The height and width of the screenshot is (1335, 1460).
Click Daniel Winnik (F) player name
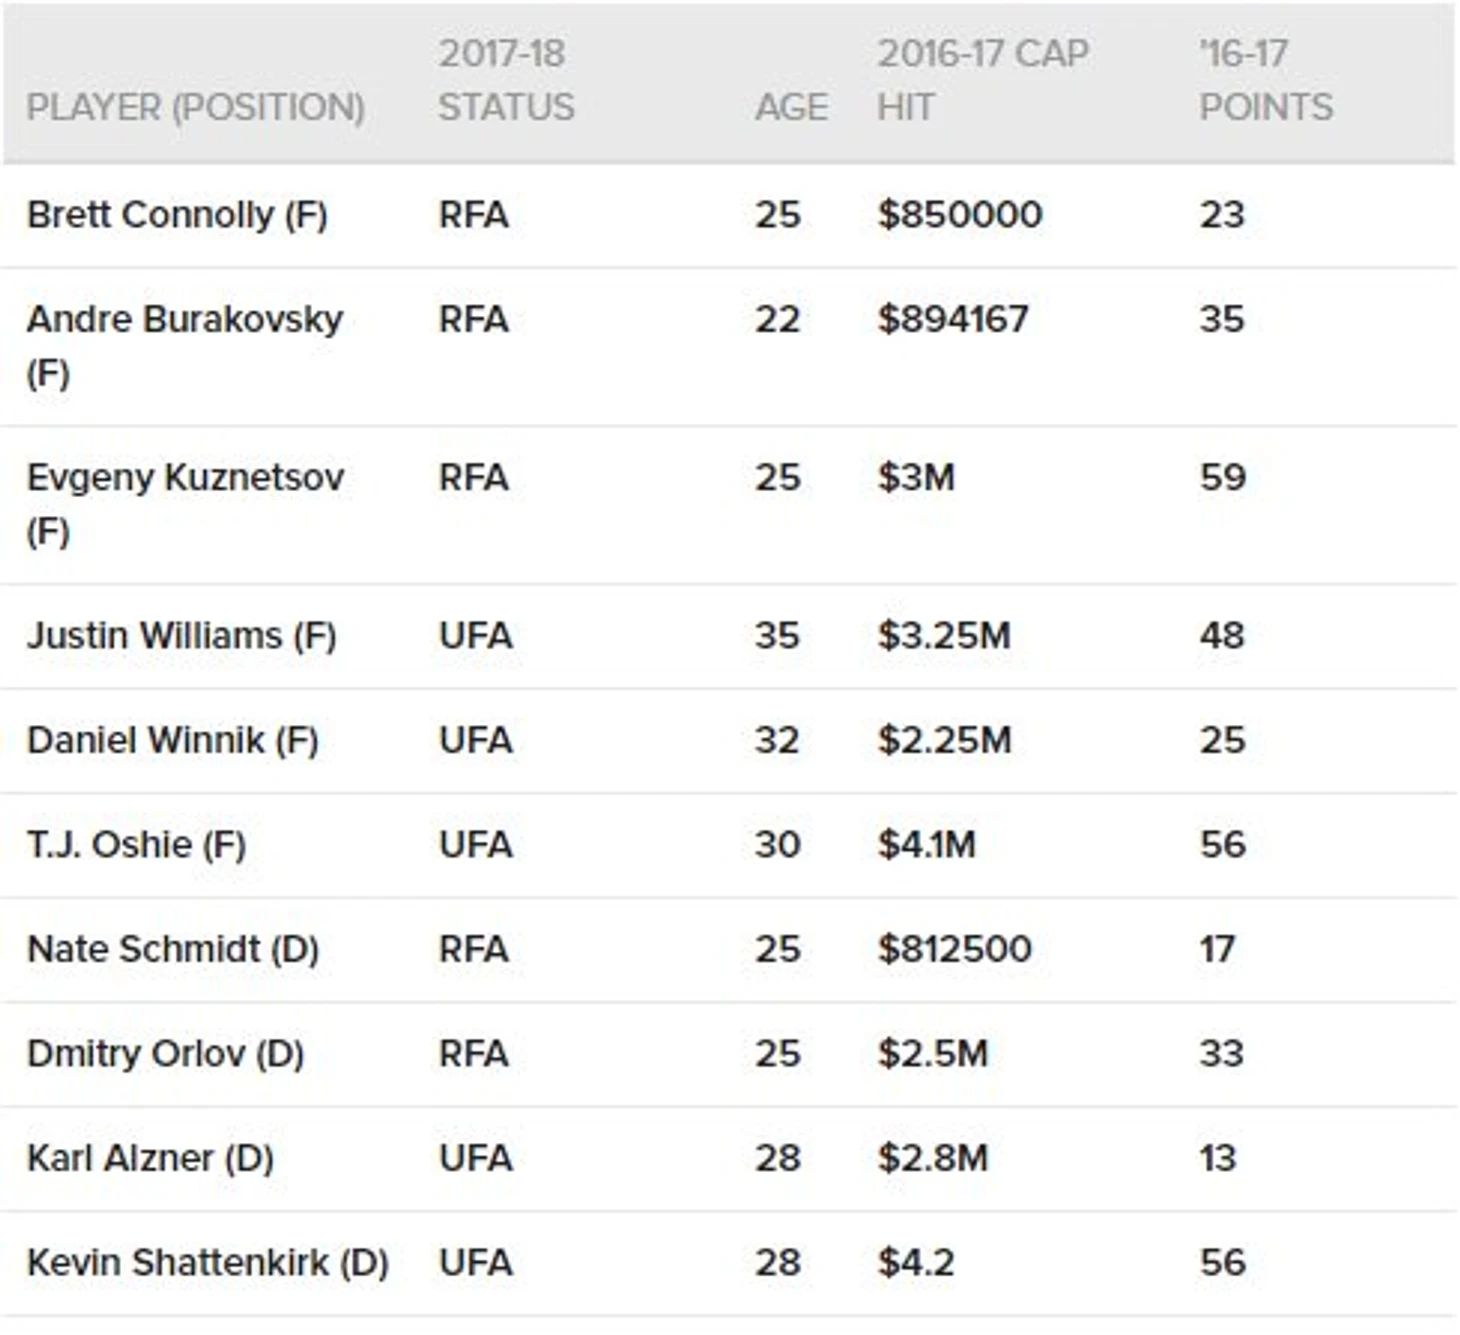pyautogui.click(x=172, y=741)
